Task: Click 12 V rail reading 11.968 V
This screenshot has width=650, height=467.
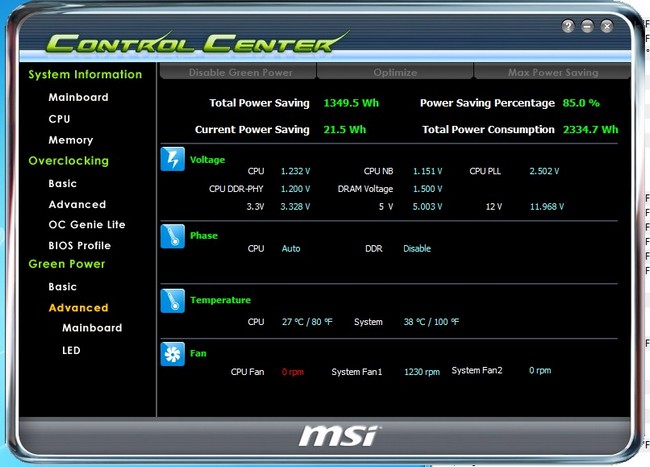Action: tap(547, 207)
